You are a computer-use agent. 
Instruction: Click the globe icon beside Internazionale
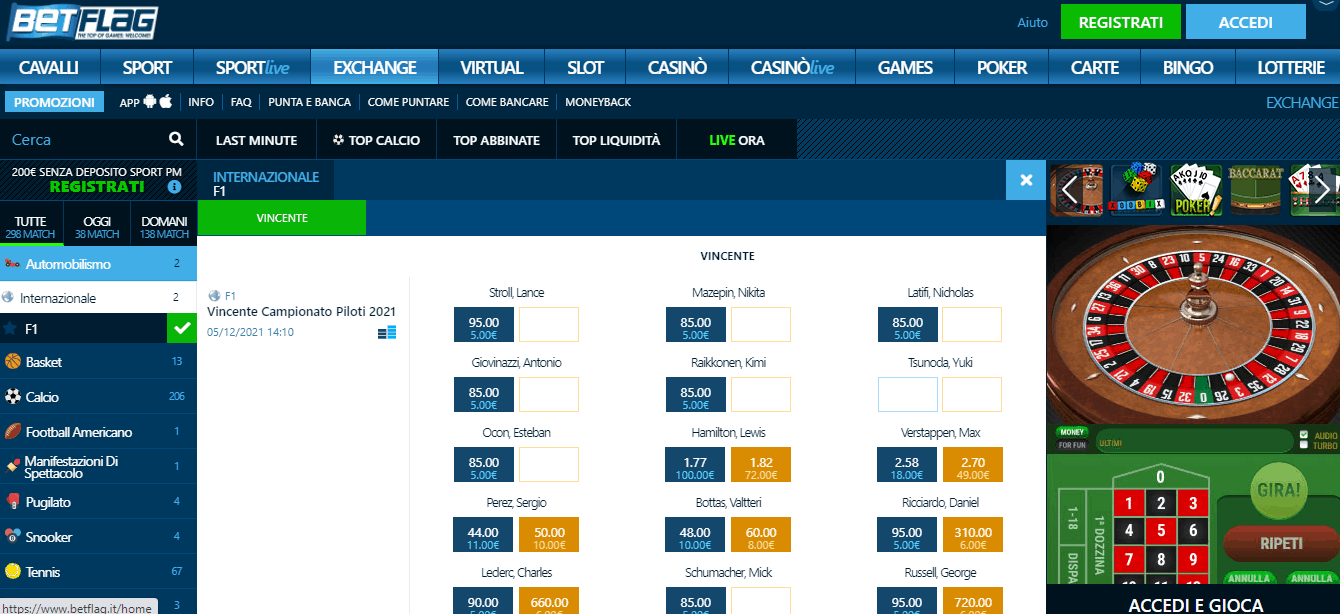9,297
